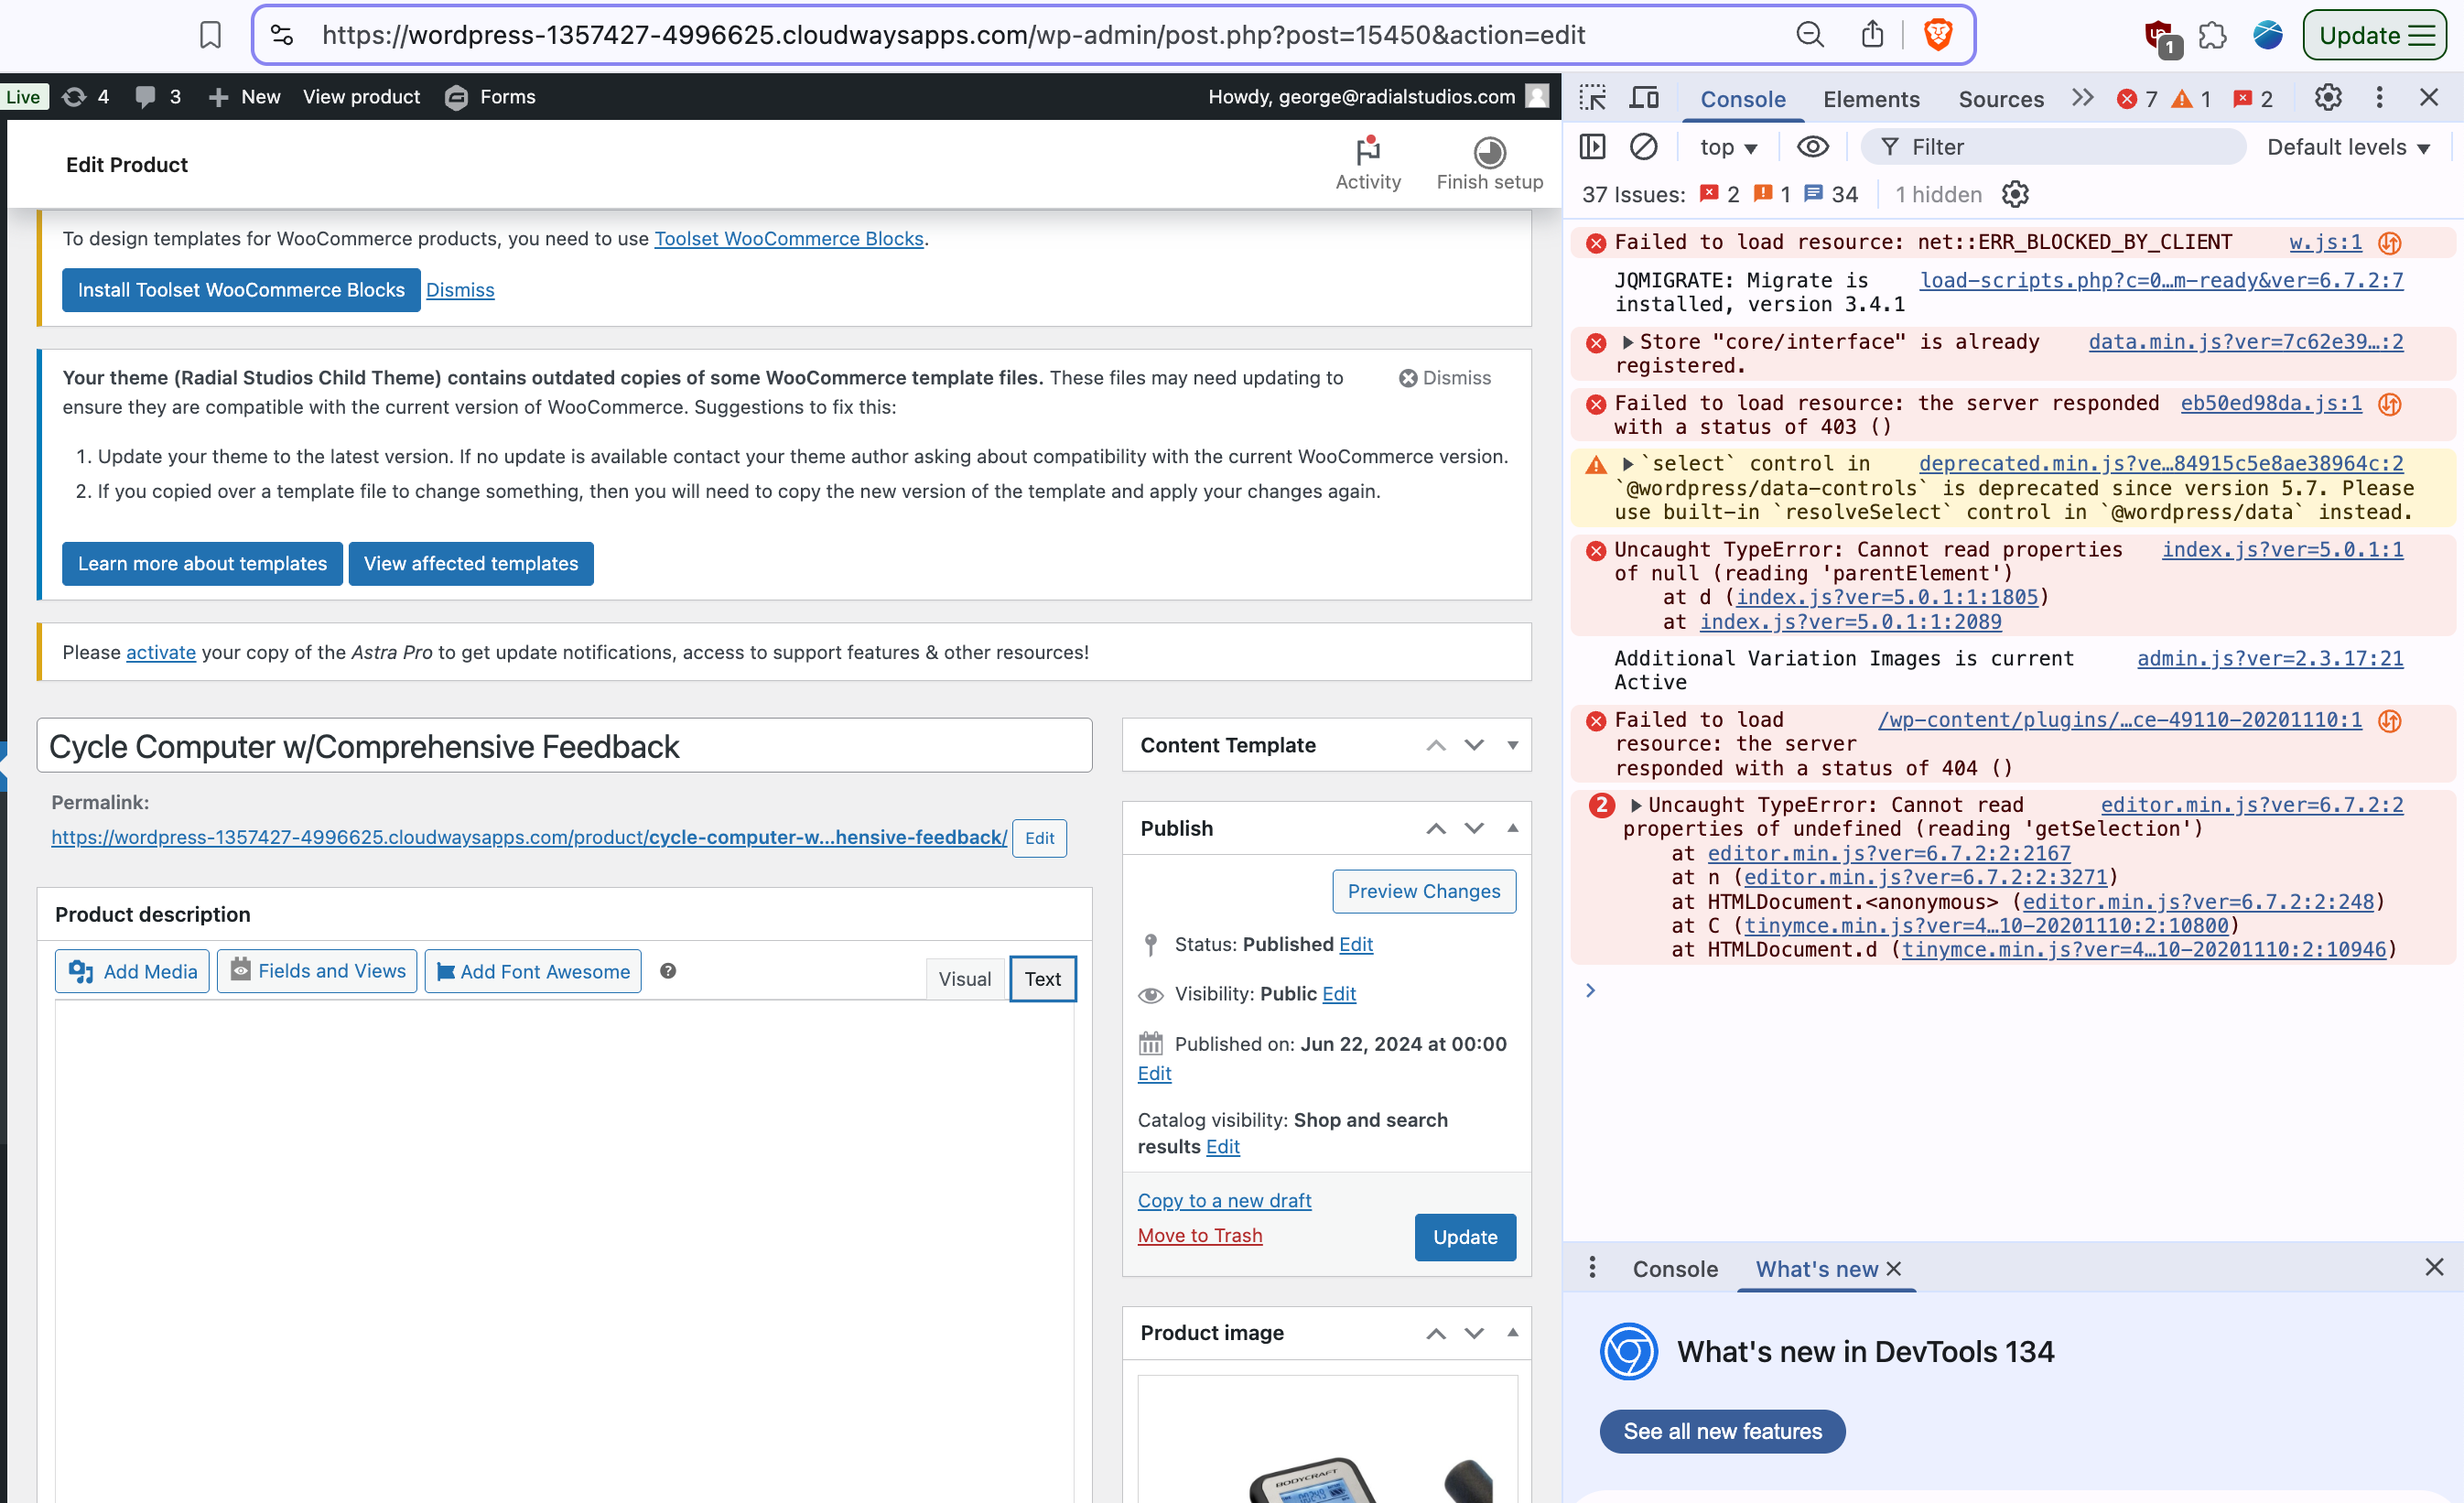Open the Activity flag icon

click(x=1368, y=164)
